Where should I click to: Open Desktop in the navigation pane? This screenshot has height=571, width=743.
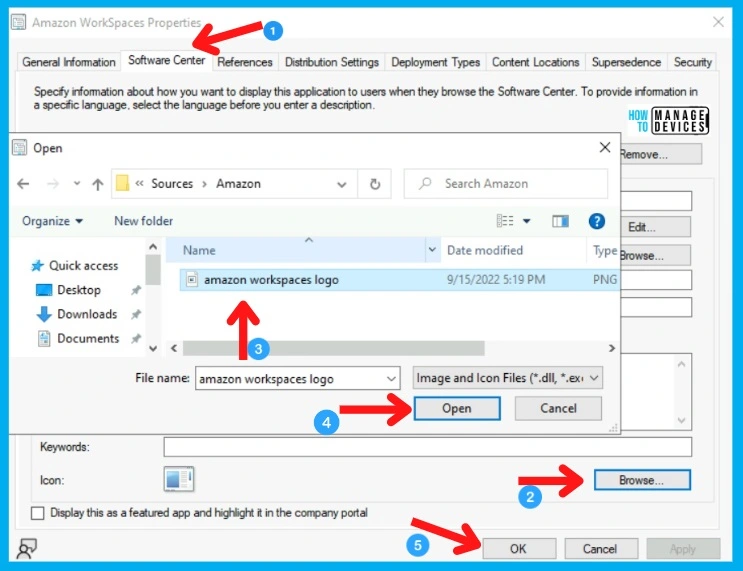click(69, 290)
